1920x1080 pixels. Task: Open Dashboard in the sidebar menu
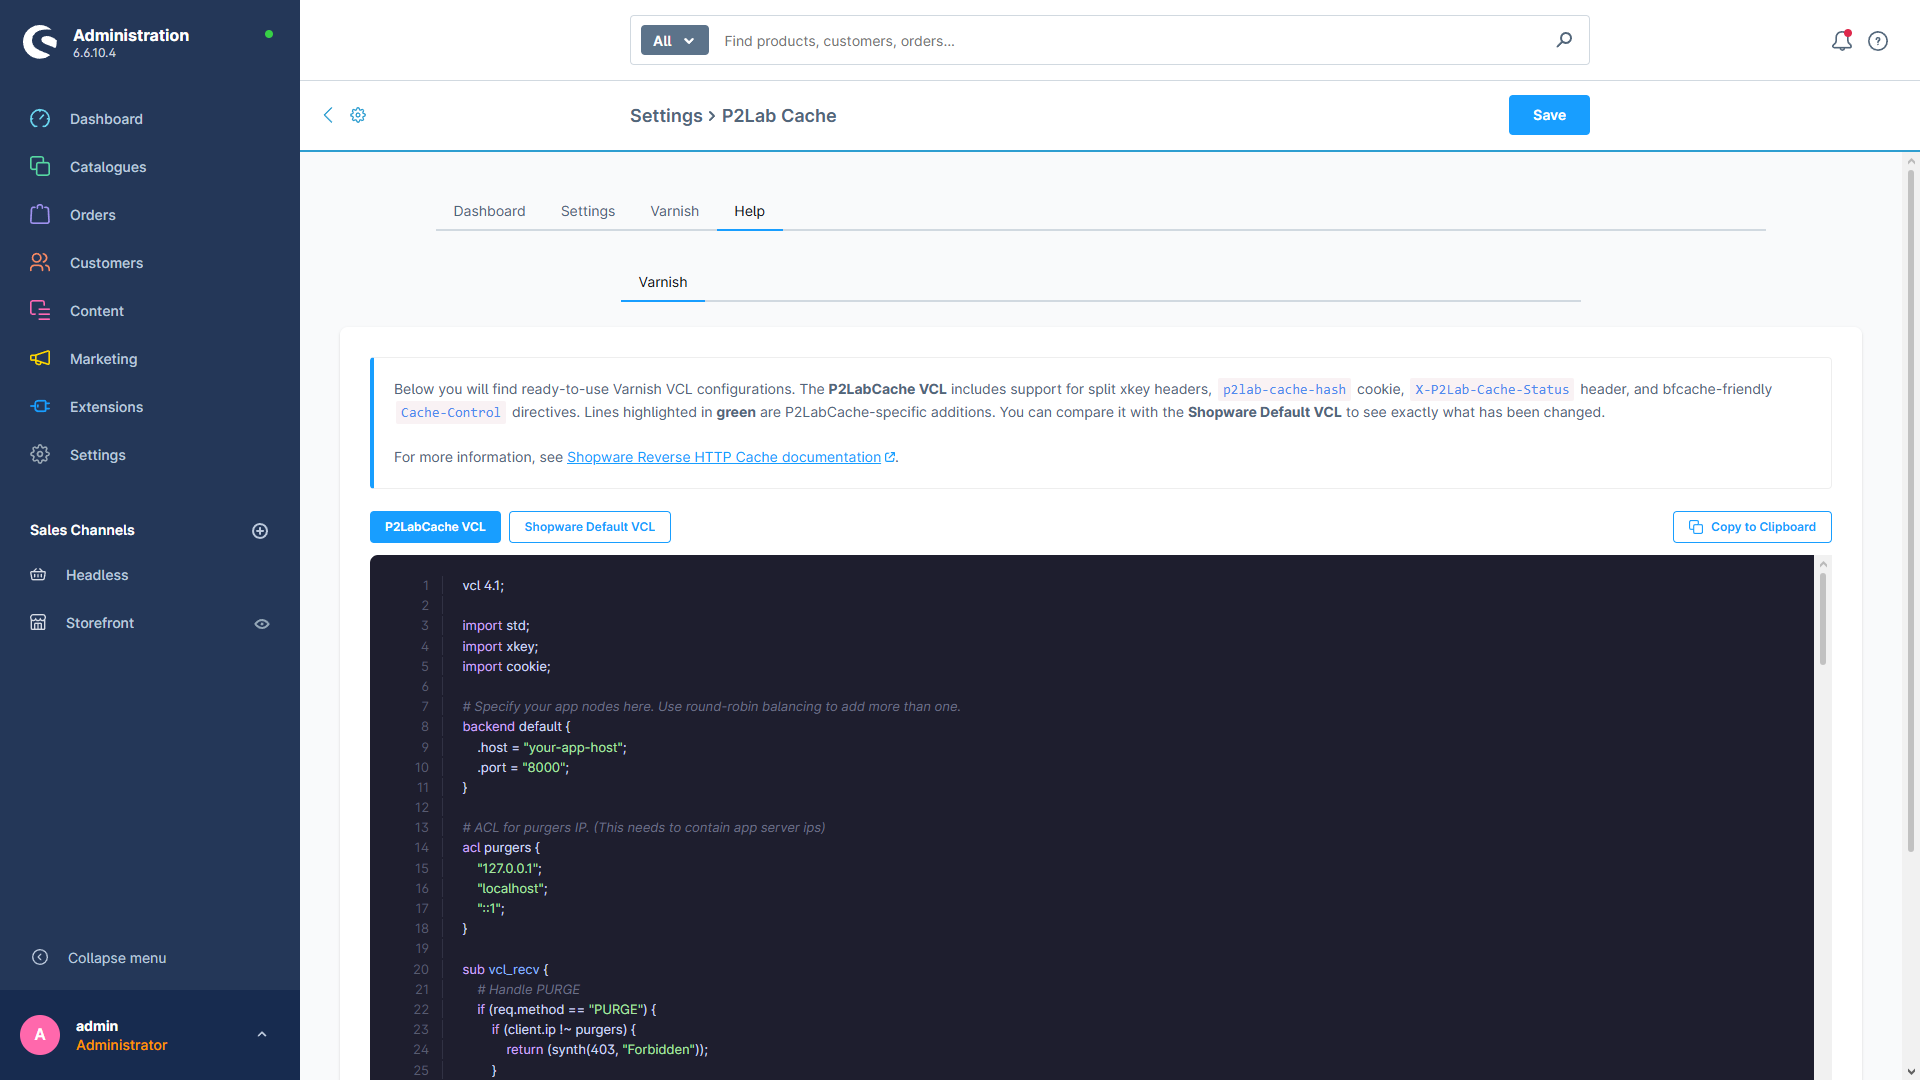point(106,119)
